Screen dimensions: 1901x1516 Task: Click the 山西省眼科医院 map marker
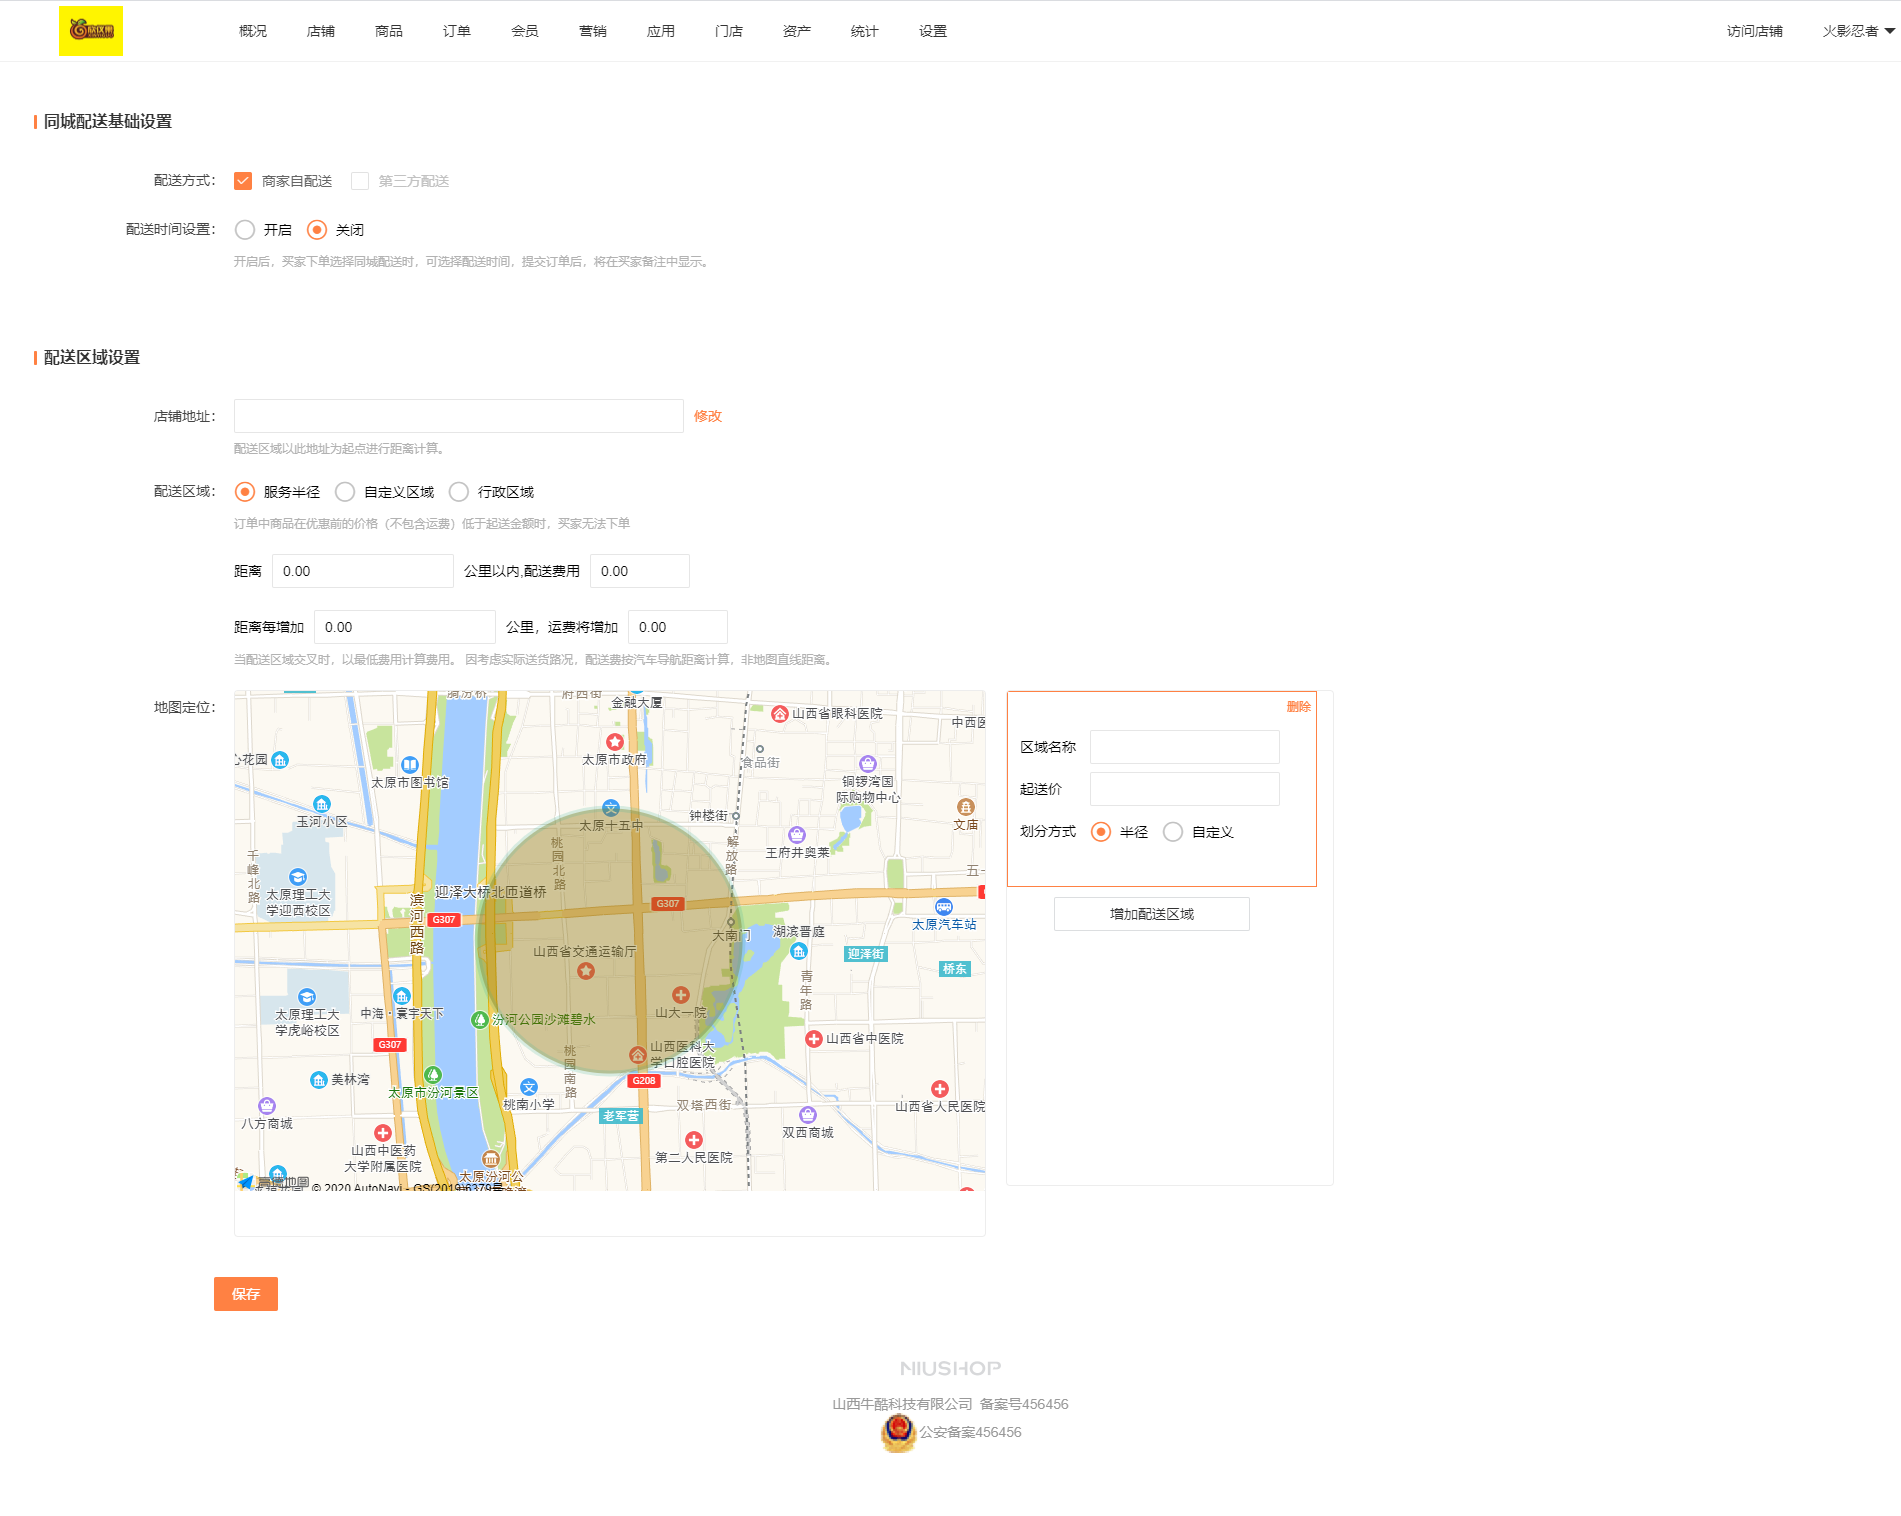780,713
